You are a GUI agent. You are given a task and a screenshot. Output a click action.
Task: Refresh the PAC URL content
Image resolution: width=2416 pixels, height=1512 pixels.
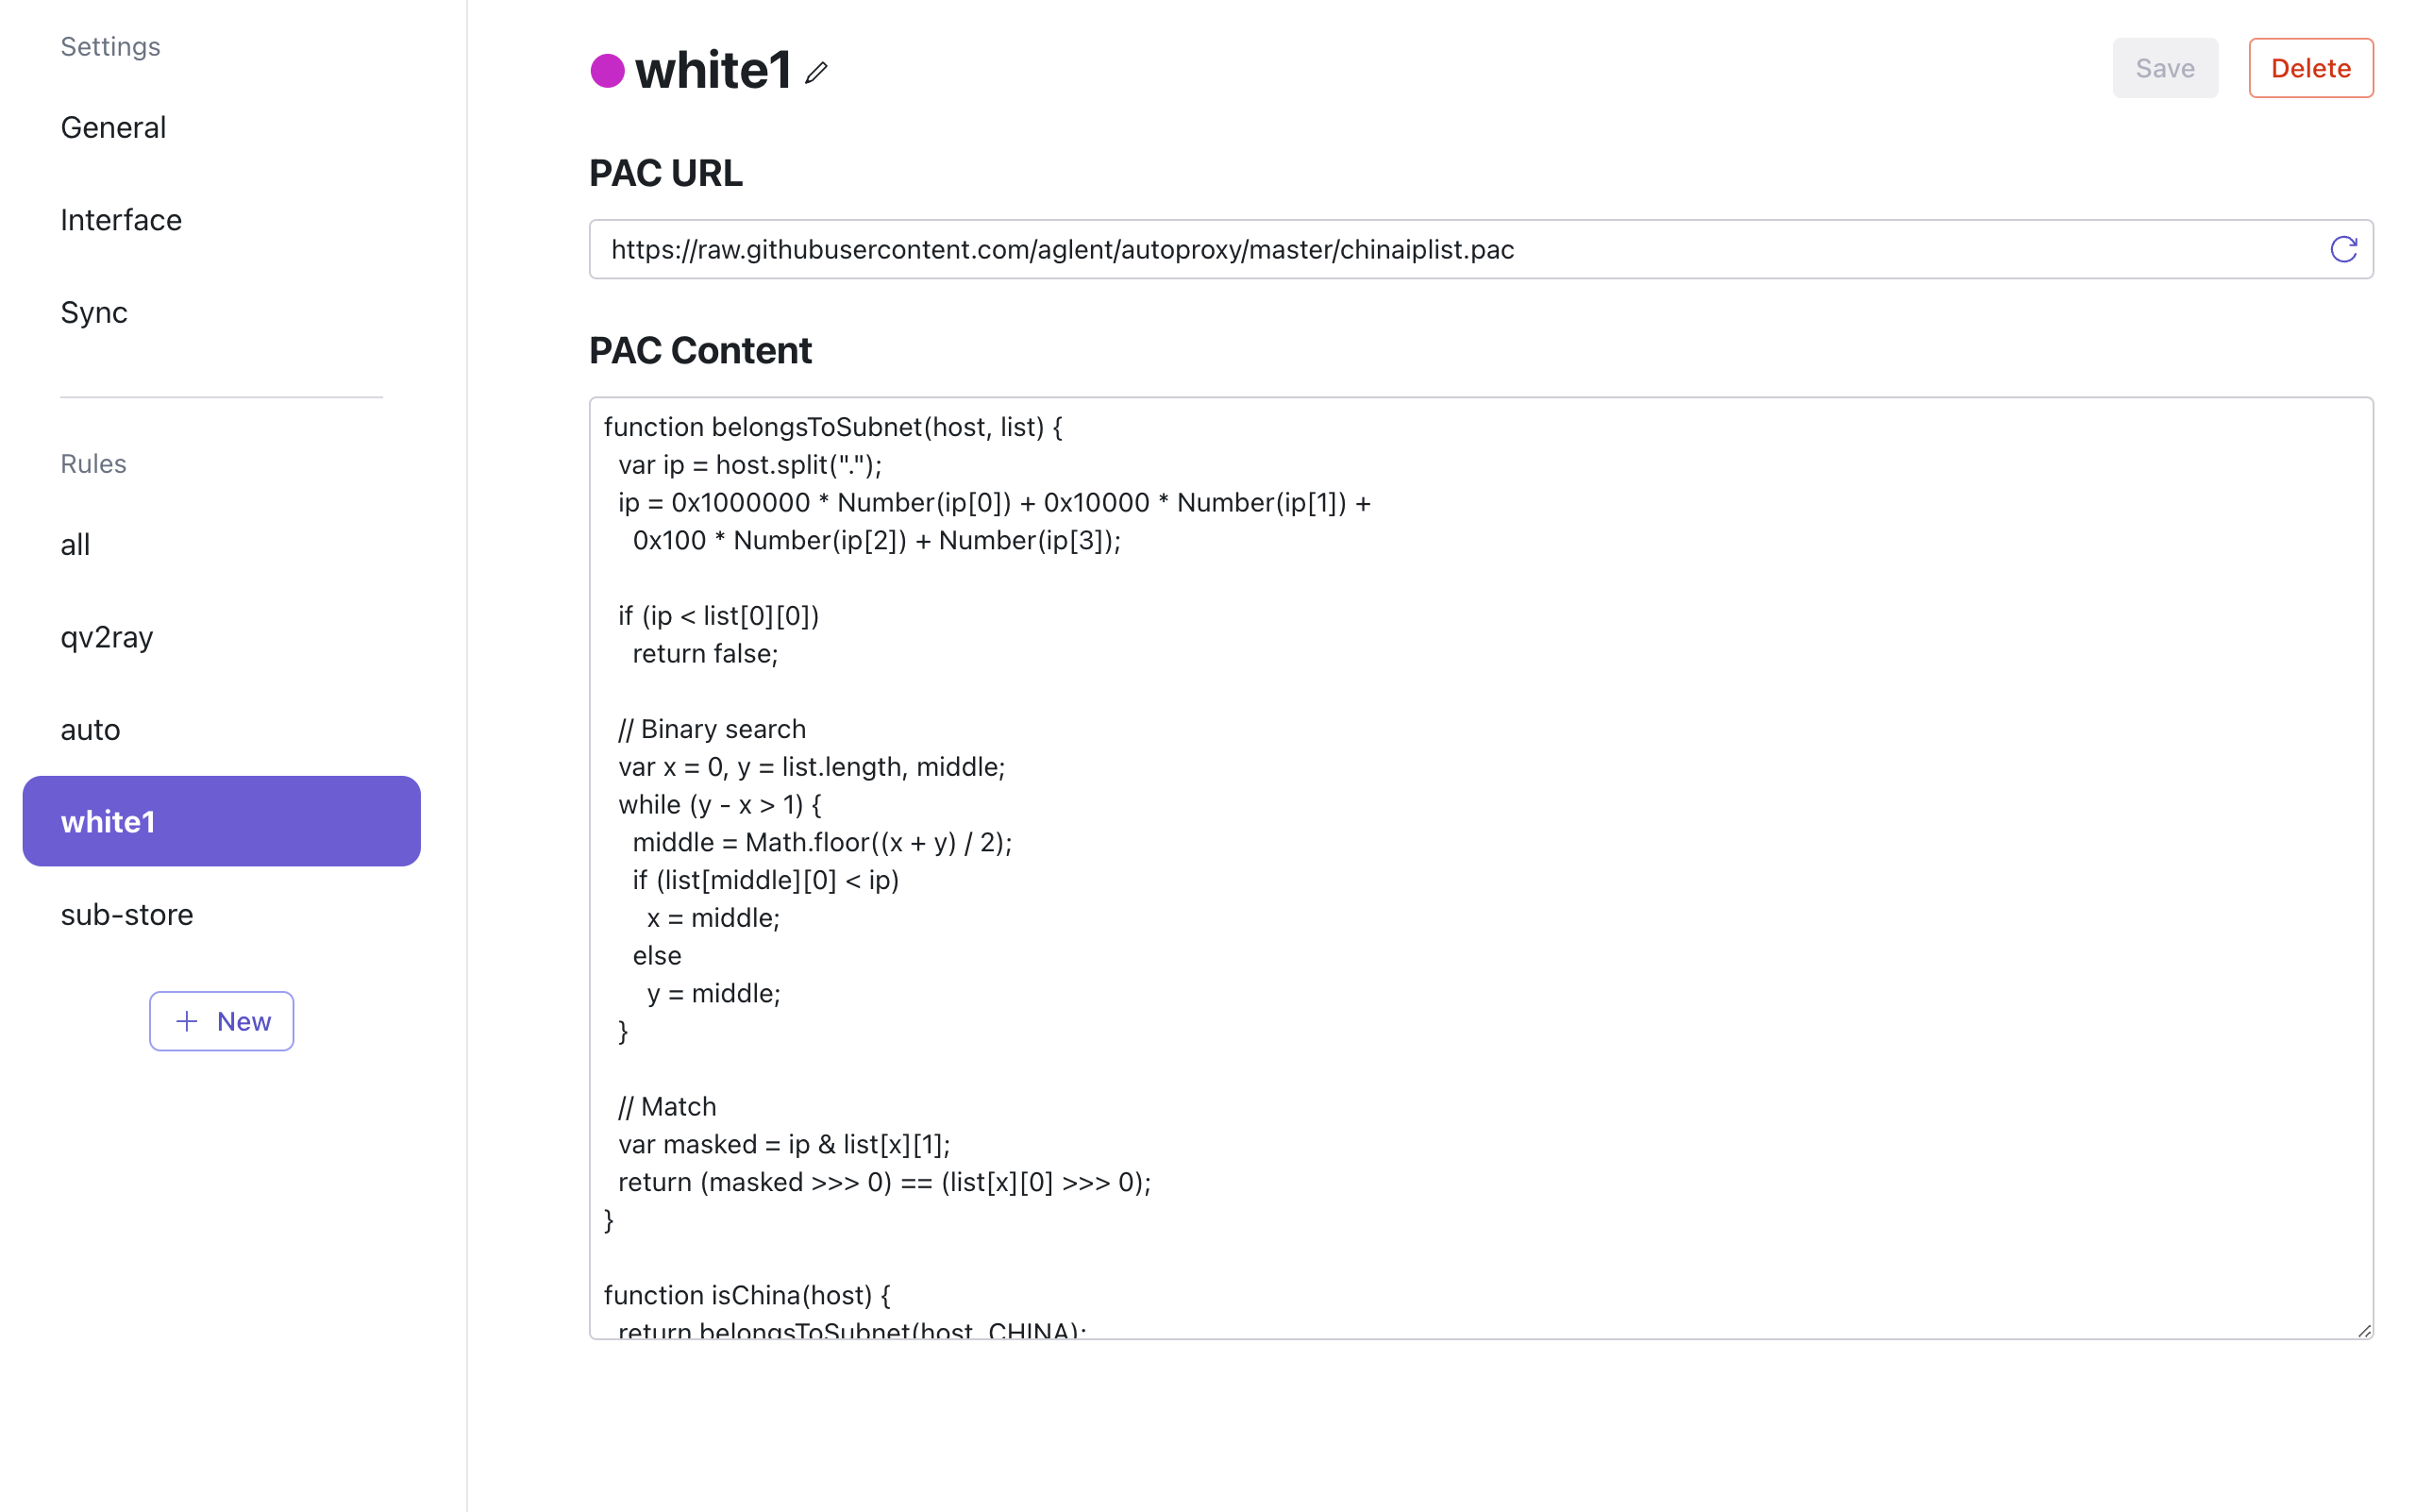pyautogui.click(x=2345, y=249)
